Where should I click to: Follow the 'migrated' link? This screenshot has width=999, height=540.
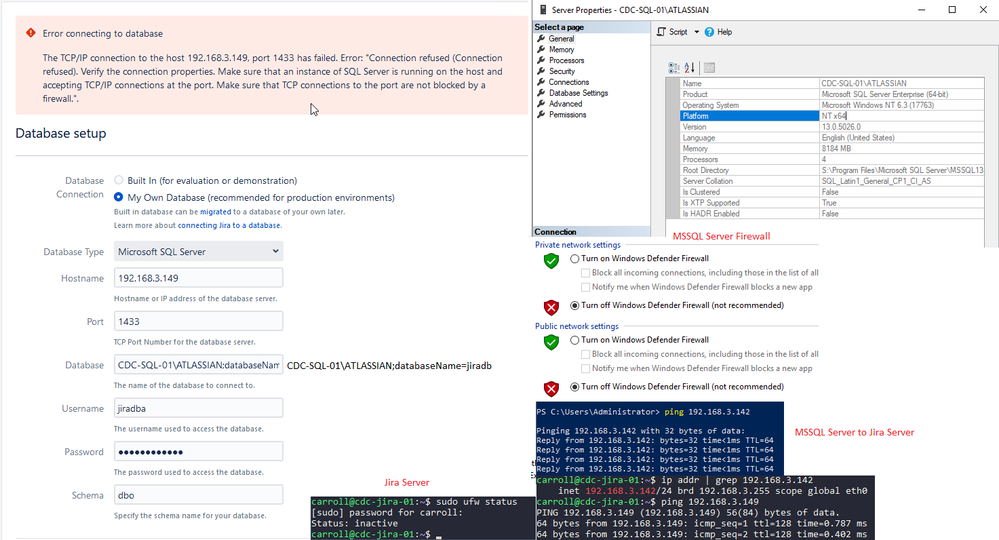215,212
